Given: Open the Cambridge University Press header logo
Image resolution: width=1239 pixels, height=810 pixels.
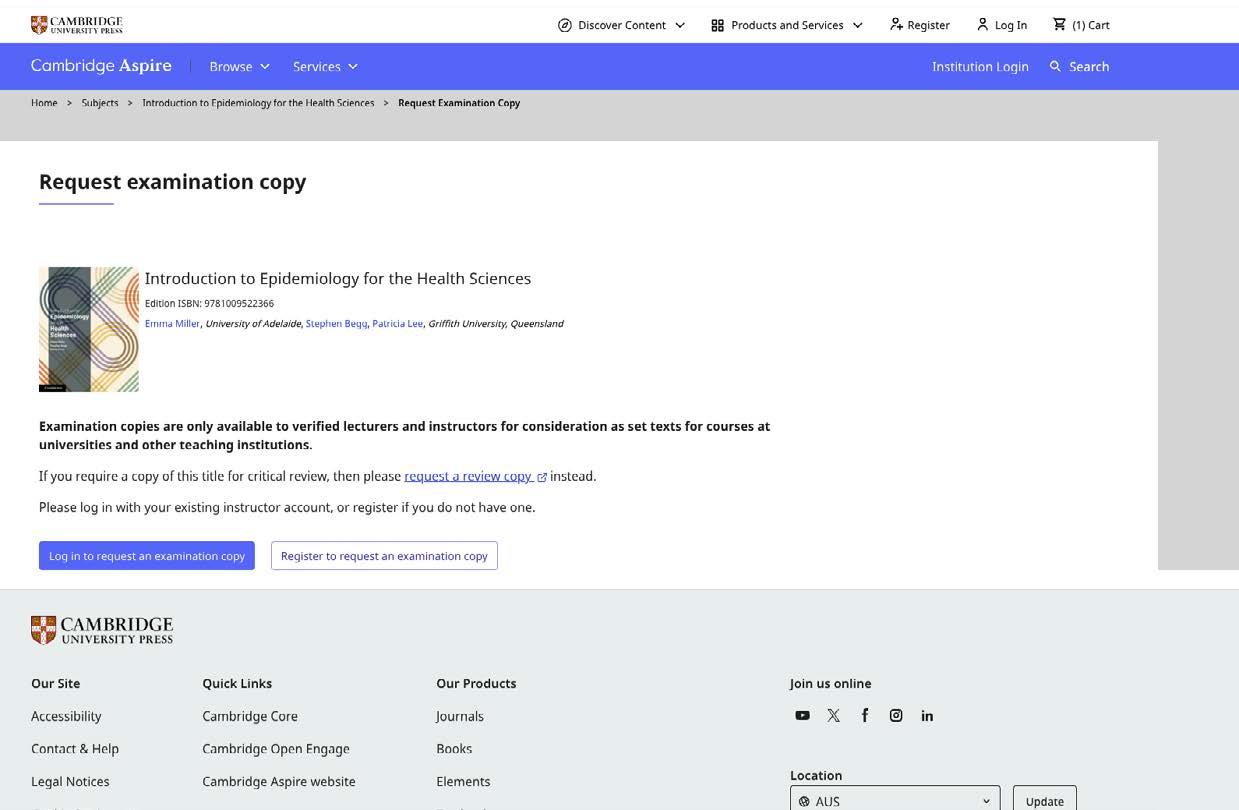Looking at the screenshot, I should click(77, 24).
